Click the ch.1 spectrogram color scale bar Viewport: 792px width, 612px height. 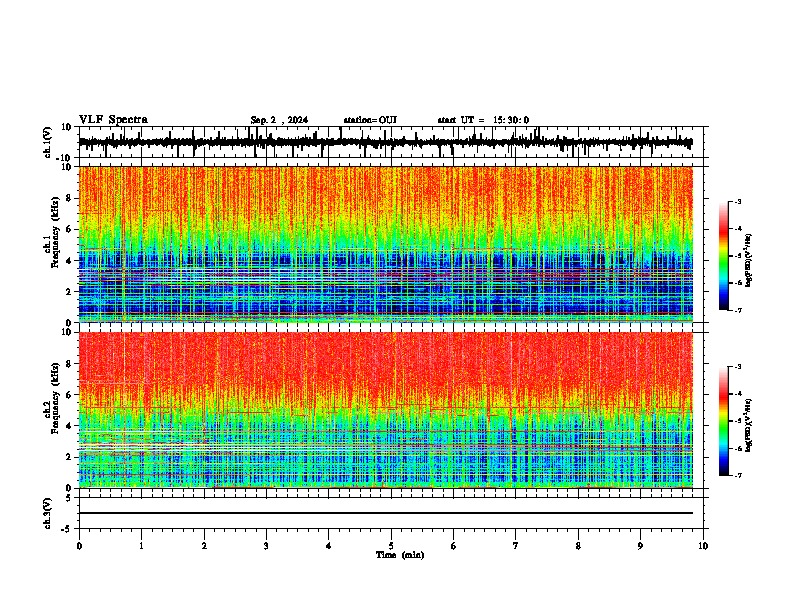tap(723, 256)
